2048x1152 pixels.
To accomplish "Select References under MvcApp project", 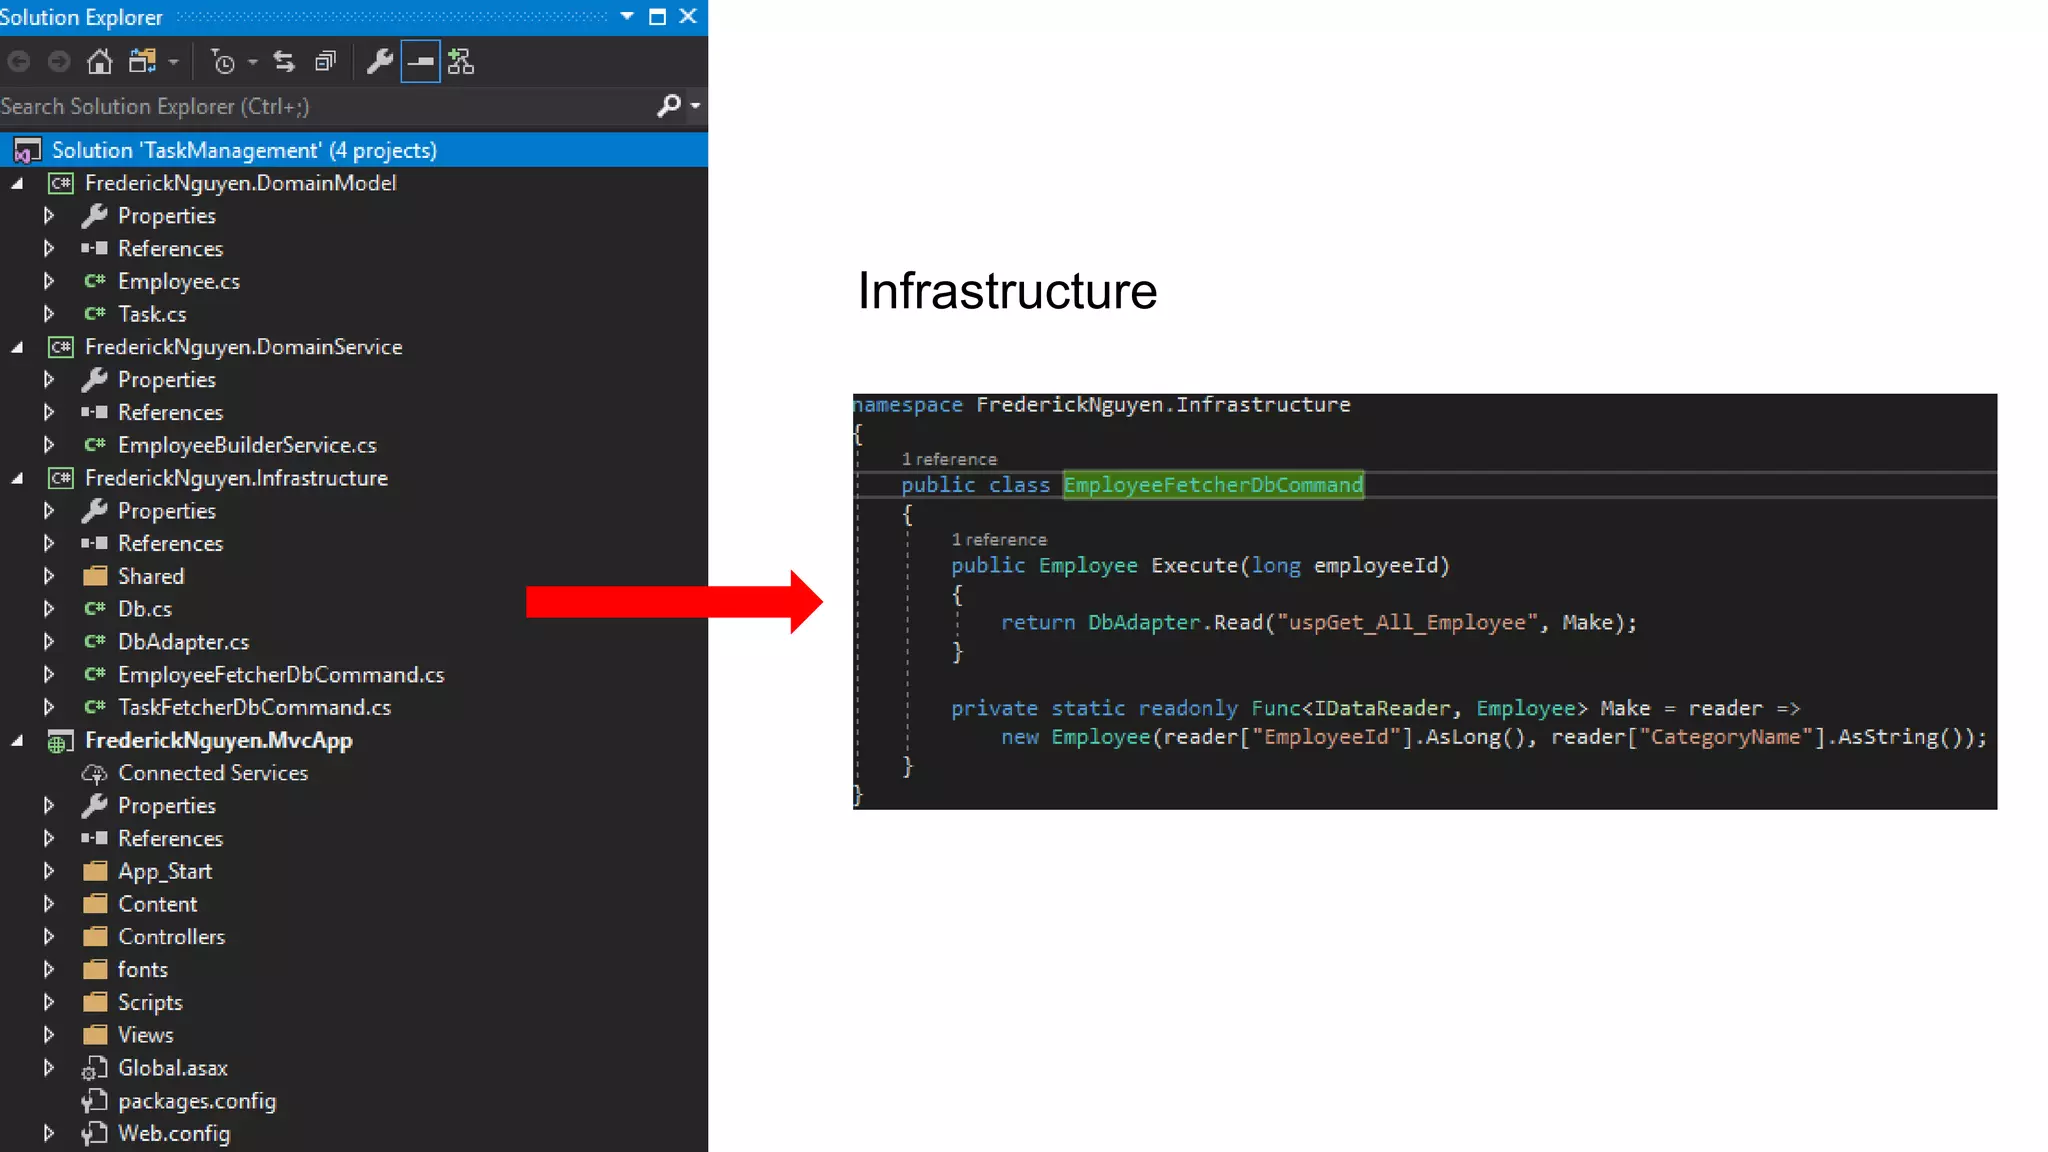I will [170, 838].
